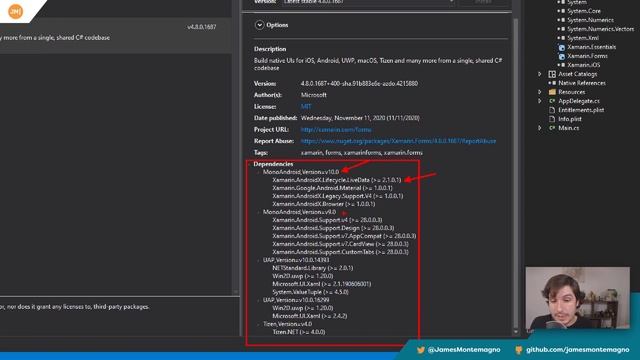Select Xamarin.Android.Support.v7.AppCompat dependency
The width and height of the screenshot is (640, 360).
(x=344, y=236)
